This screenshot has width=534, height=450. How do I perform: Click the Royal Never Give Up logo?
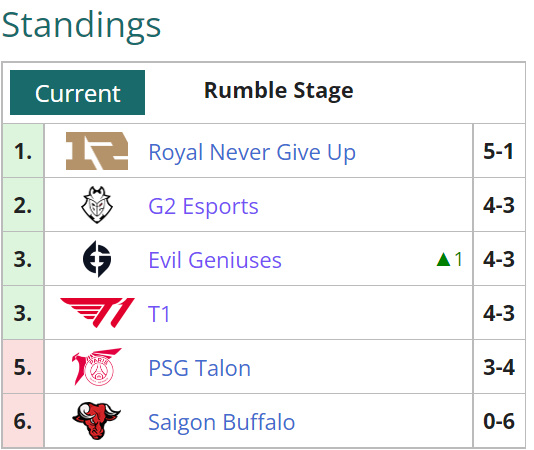click(x=97, y=151)
